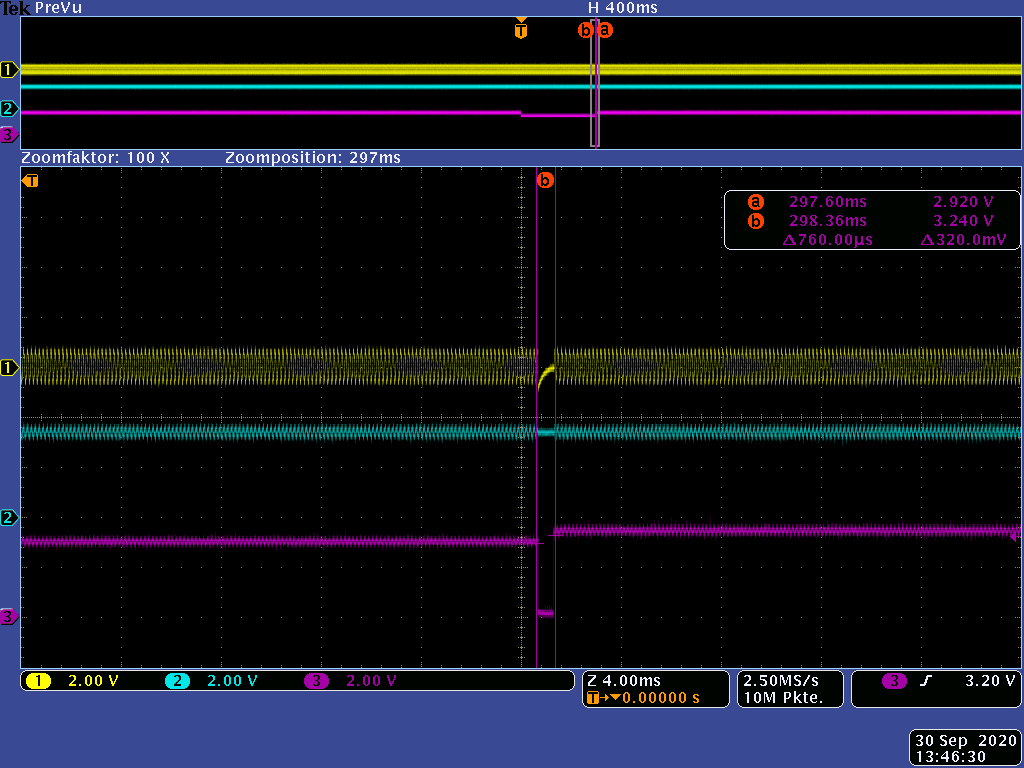Viewport: 1024px width, 768px height.
Task: Click cursor b time 298.36ms
Action: (827, 221)
